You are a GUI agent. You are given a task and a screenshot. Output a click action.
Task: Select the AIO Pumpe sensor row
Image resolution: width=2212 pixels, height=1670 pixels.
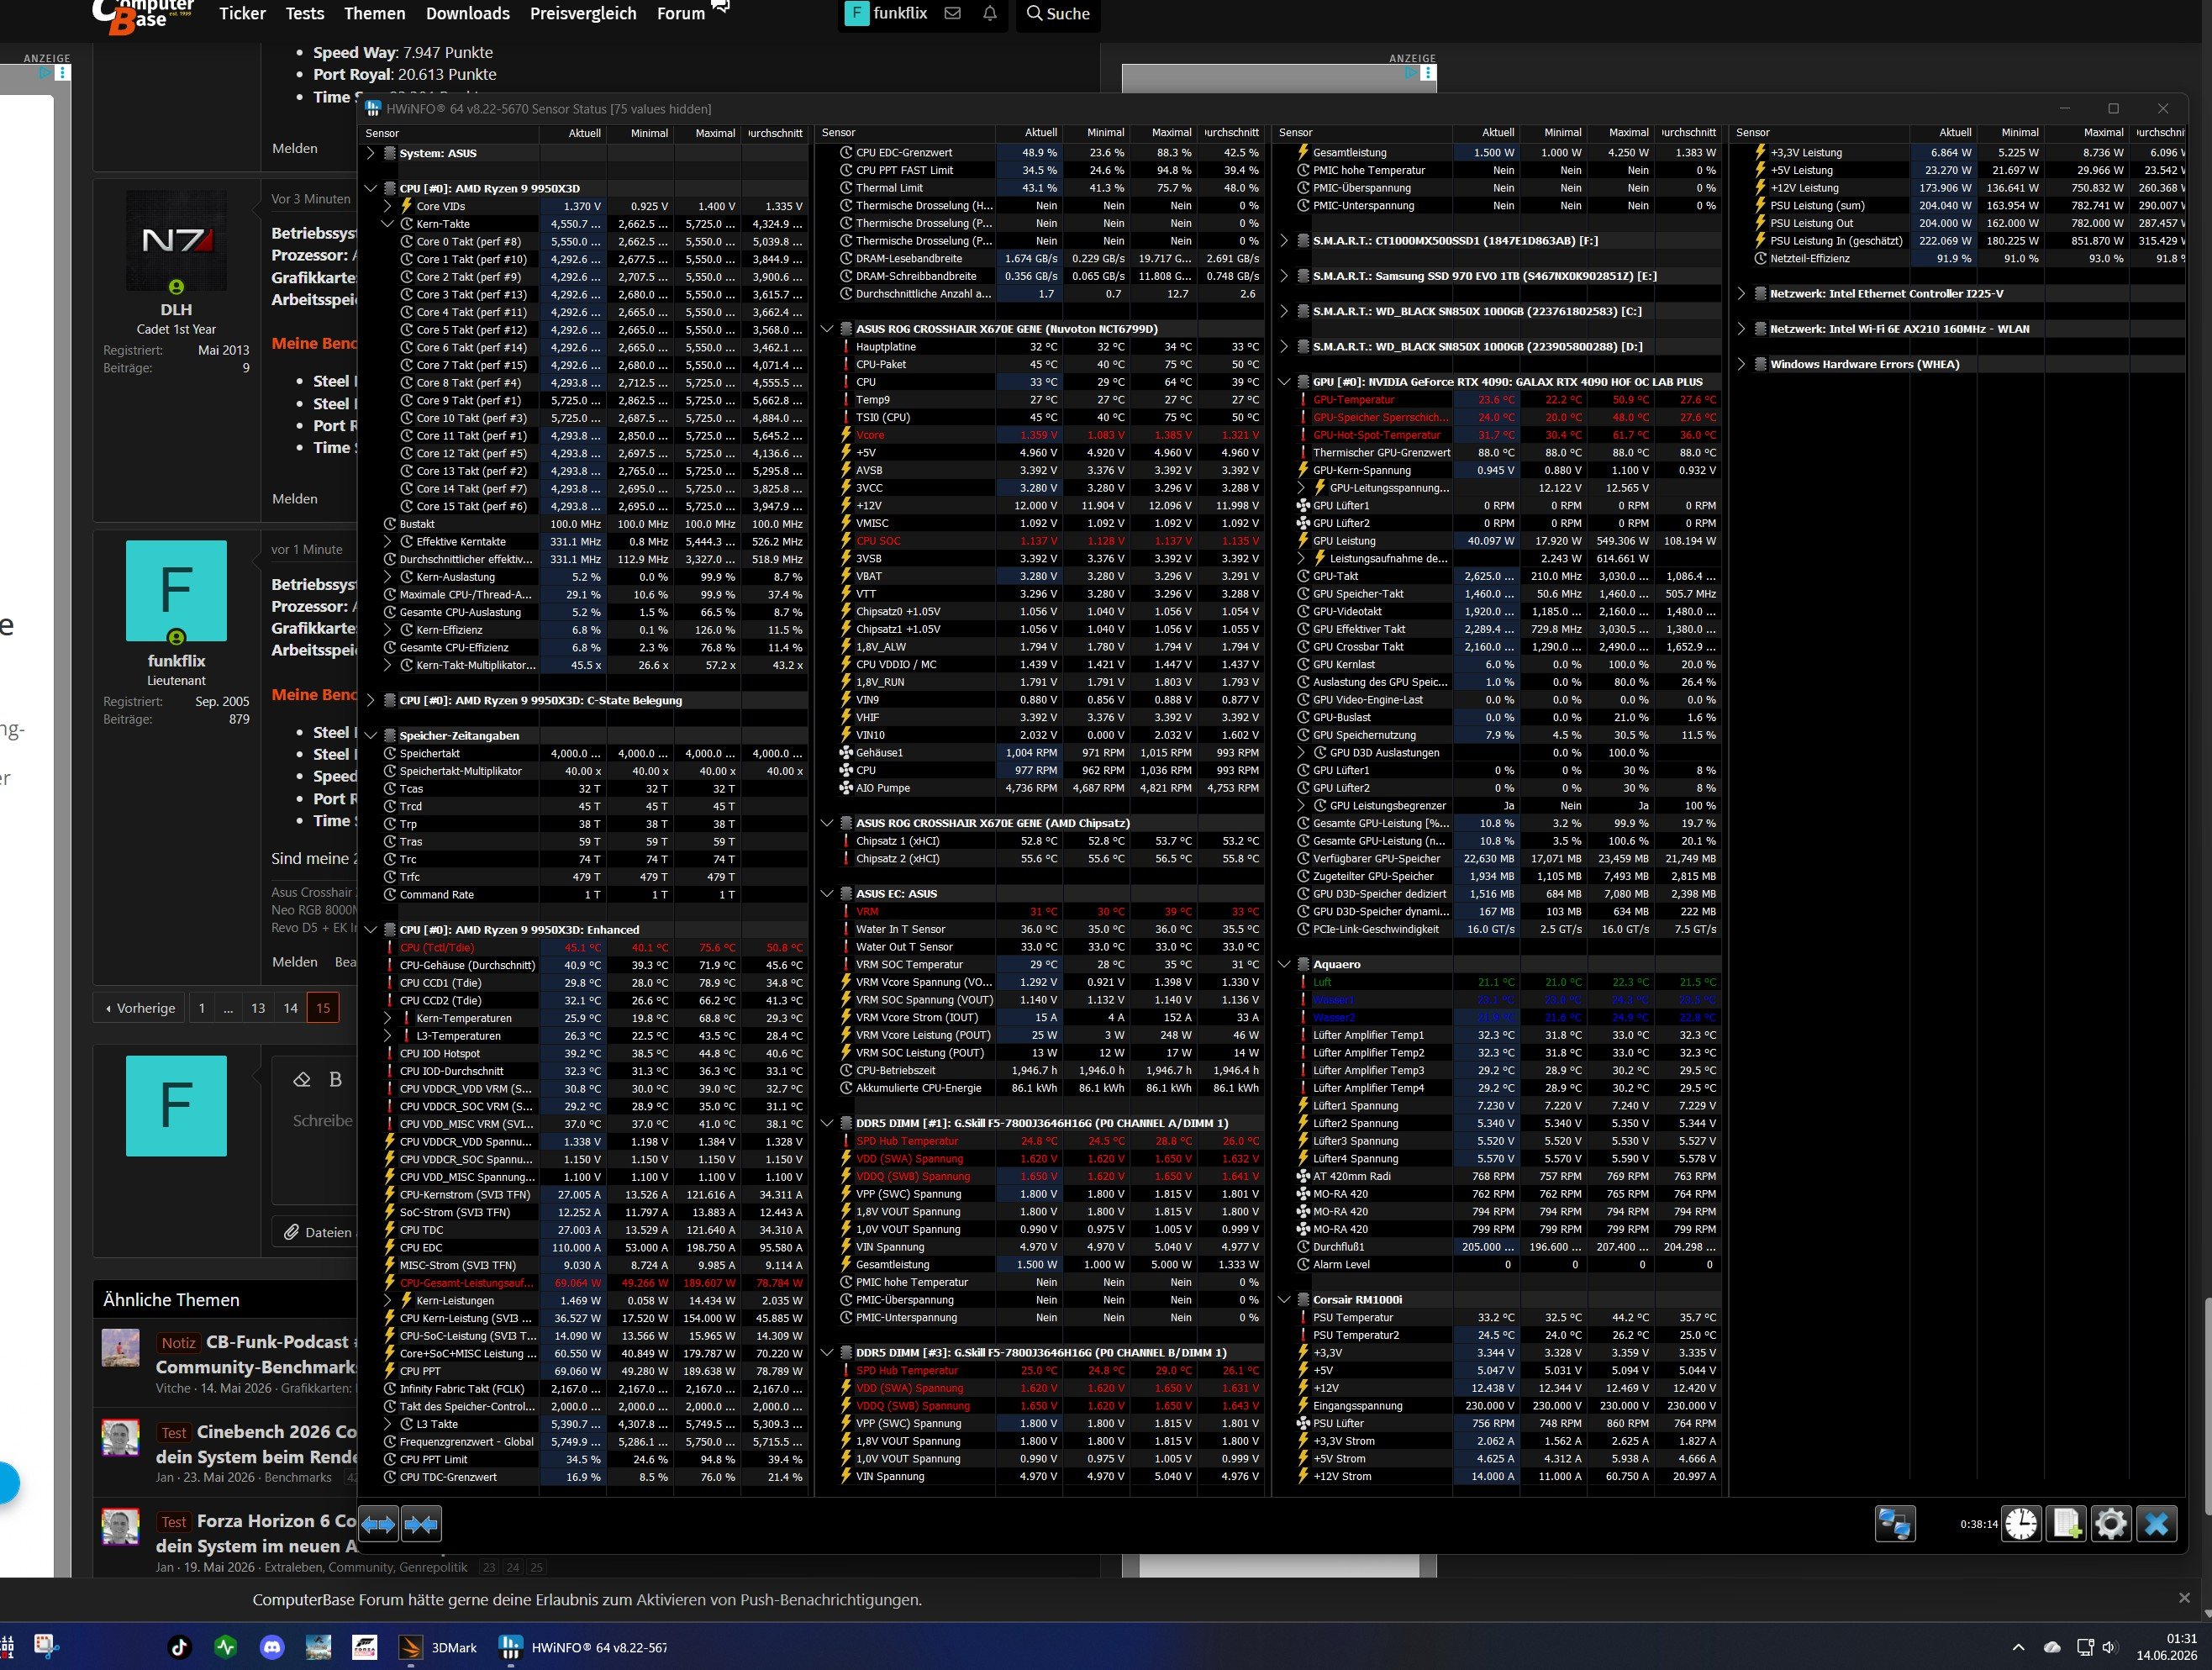(1050, 788)
